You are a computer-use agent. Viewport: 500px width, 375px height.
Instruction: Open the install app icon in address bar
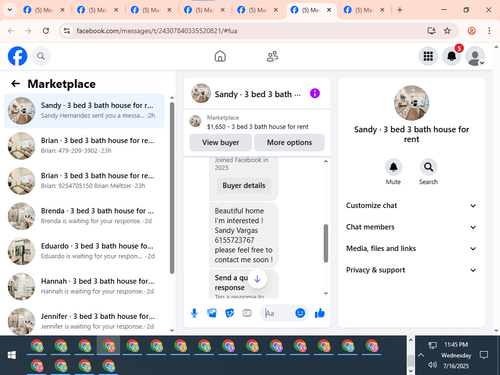(431, 31)
